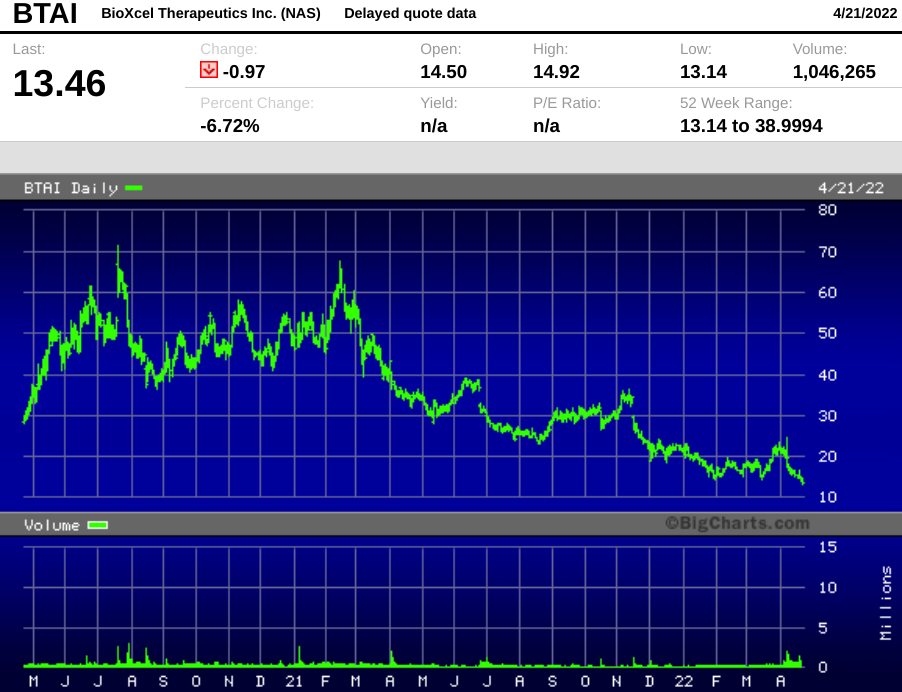Click the green Volume legend marker
This screenshot has width=902, height=692.
(97, 525)
